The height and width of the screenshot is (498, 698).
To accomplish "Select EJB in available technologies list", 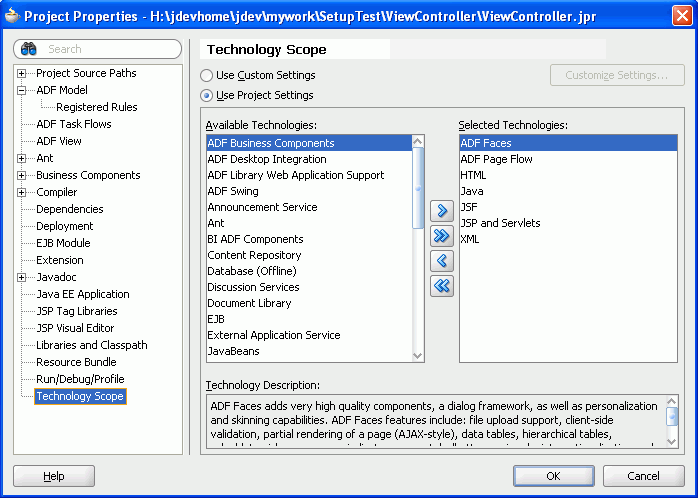I will tap(309, 320).
